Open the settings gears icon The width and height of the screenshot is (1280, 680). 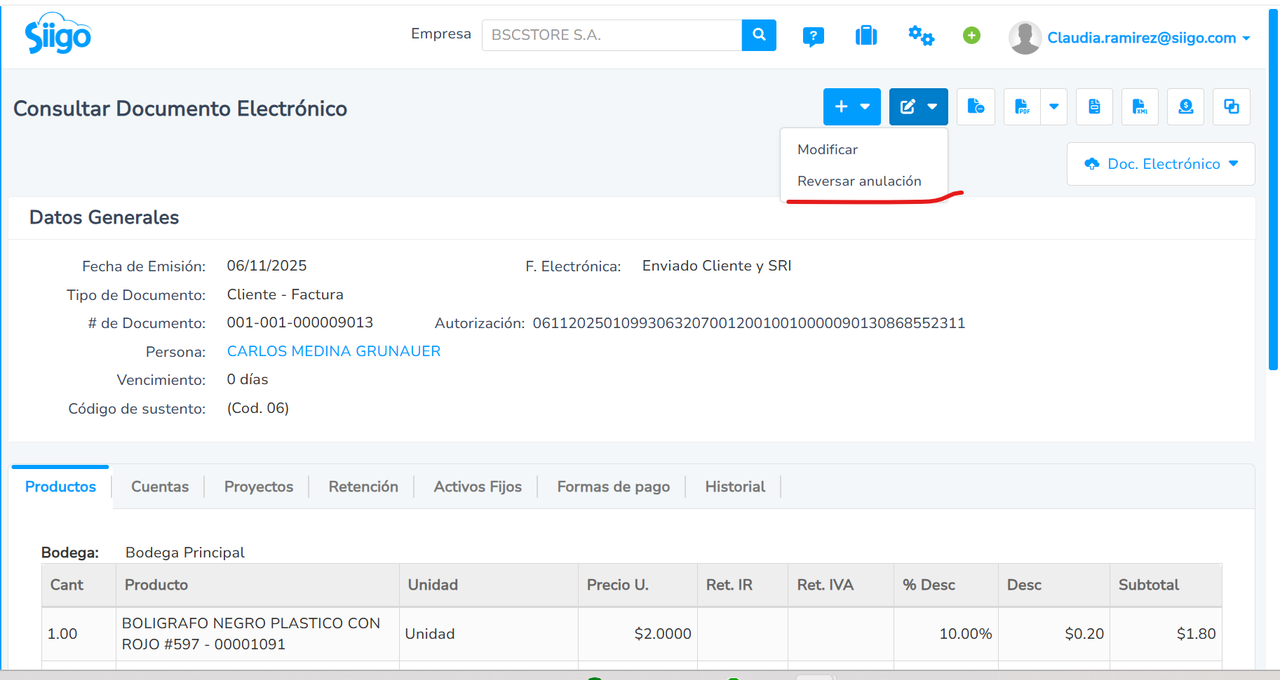921,36
